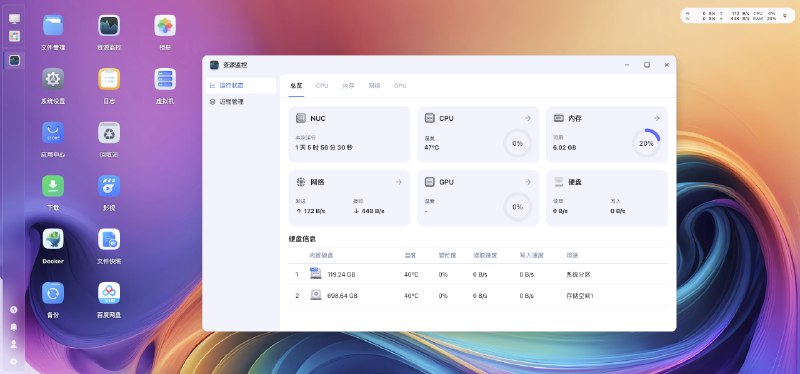This screenshot has width=800, height=374.
Task: Minimize the resource monitor window
Action: coord(627,65)
